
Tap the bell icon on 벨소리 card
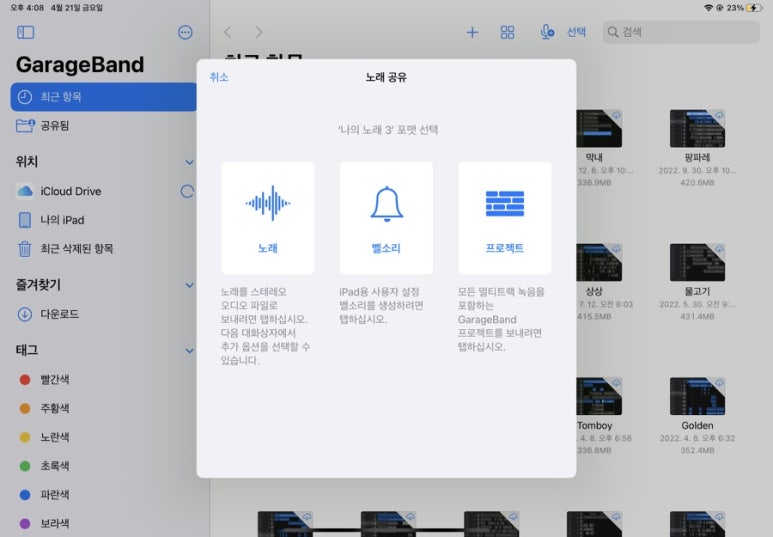pos(386,204)
